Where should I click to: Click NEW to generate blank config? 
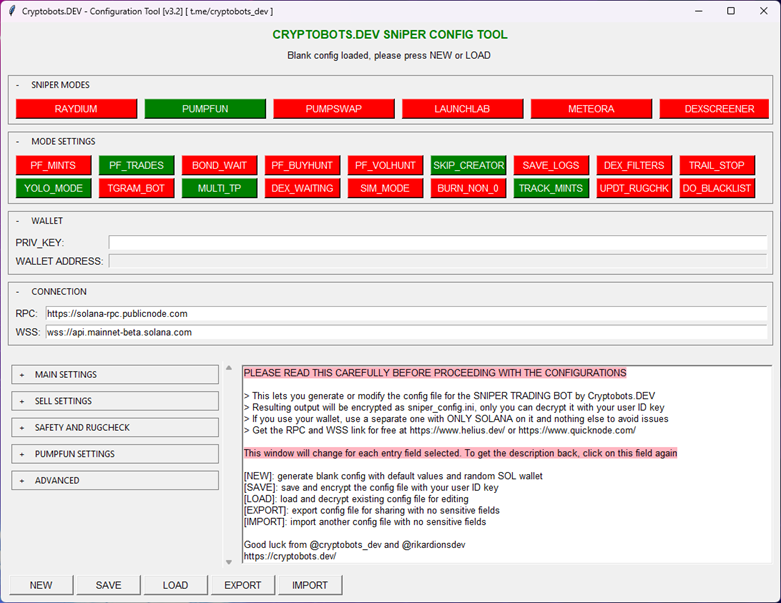41,585
